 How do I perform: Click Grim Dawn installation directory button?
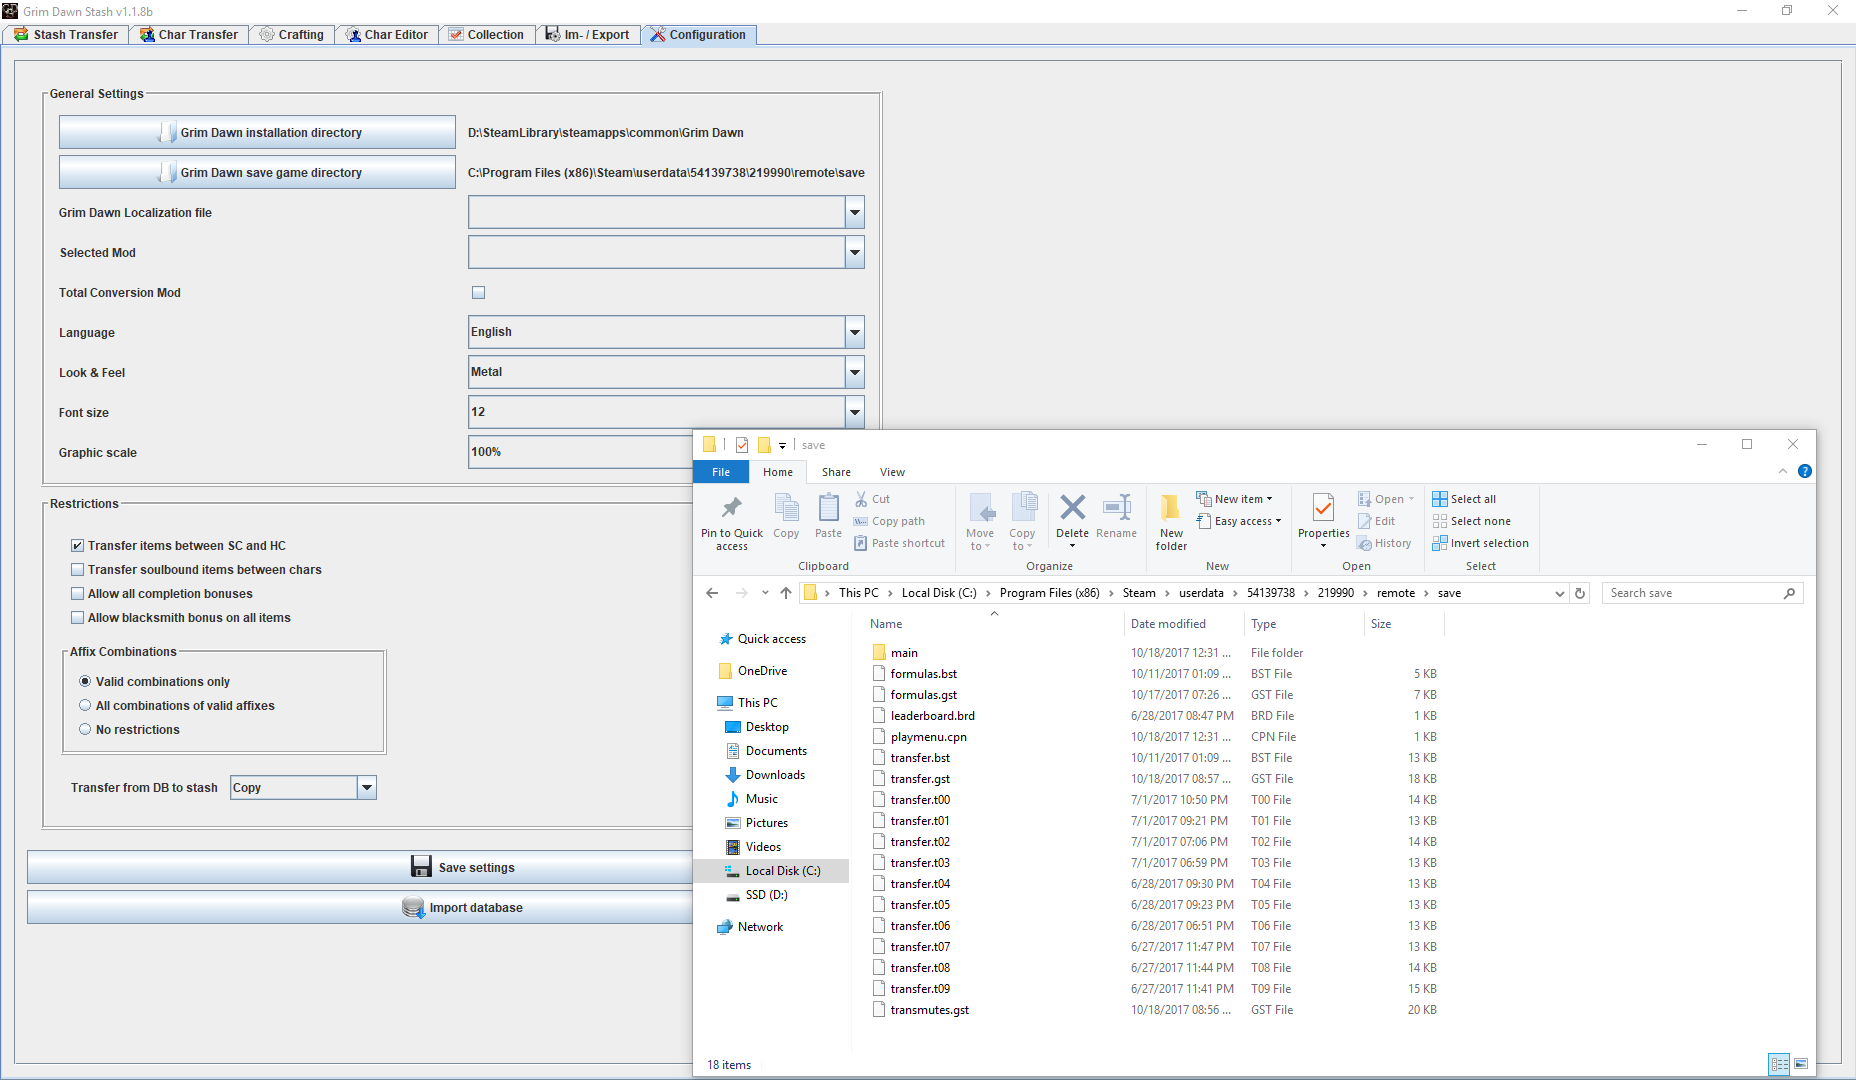(x=257, y=132)
